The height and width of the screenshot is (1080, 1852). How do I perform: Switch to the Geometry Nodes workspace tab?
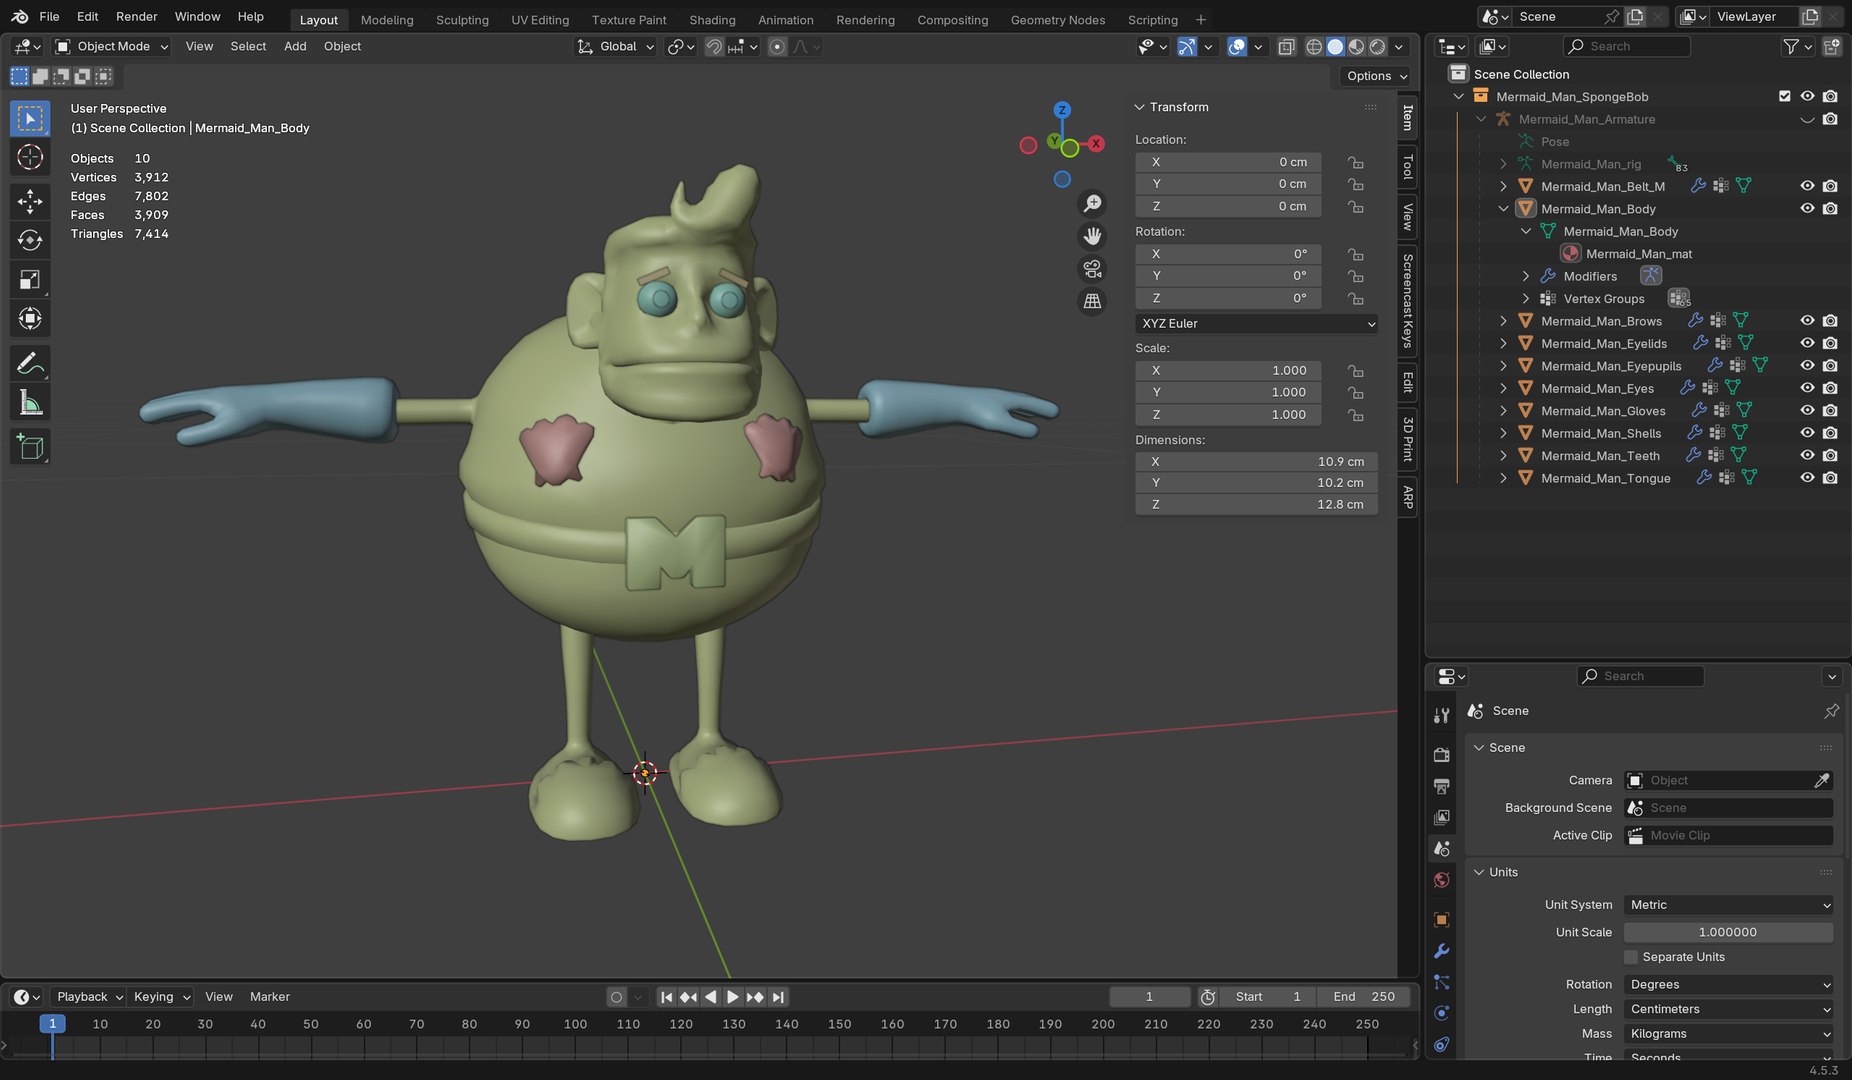1057,19
